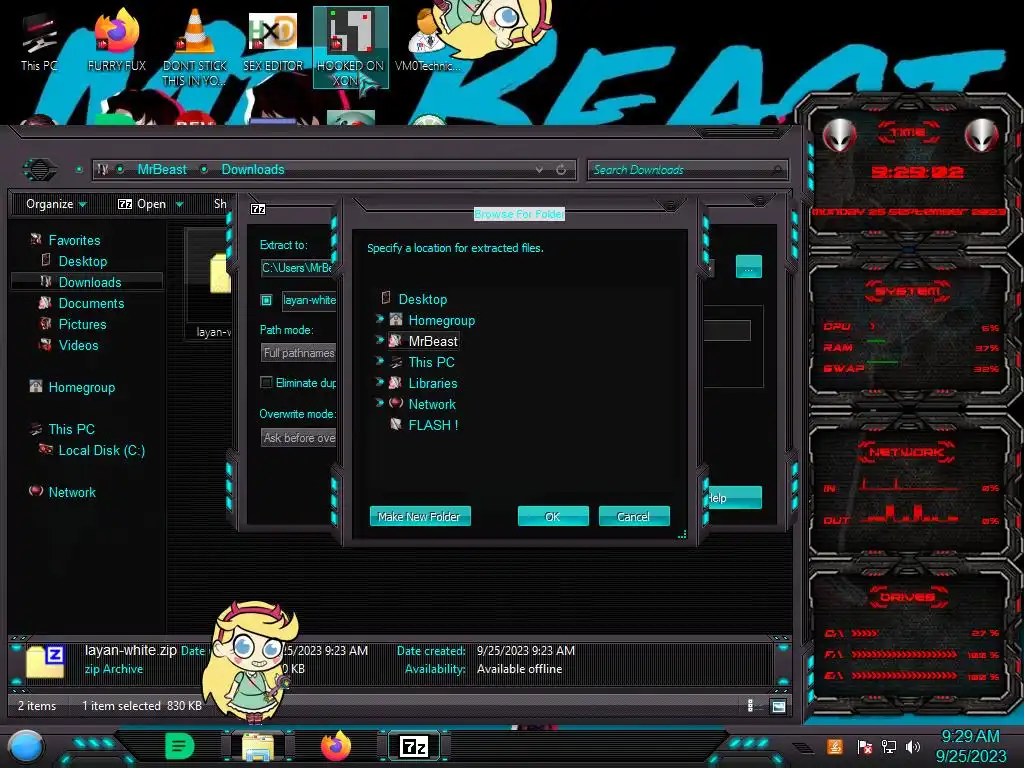Click the Explorer back navigation button
Viewport: 1024px width, 768px height.
click(x=40, y=170)
